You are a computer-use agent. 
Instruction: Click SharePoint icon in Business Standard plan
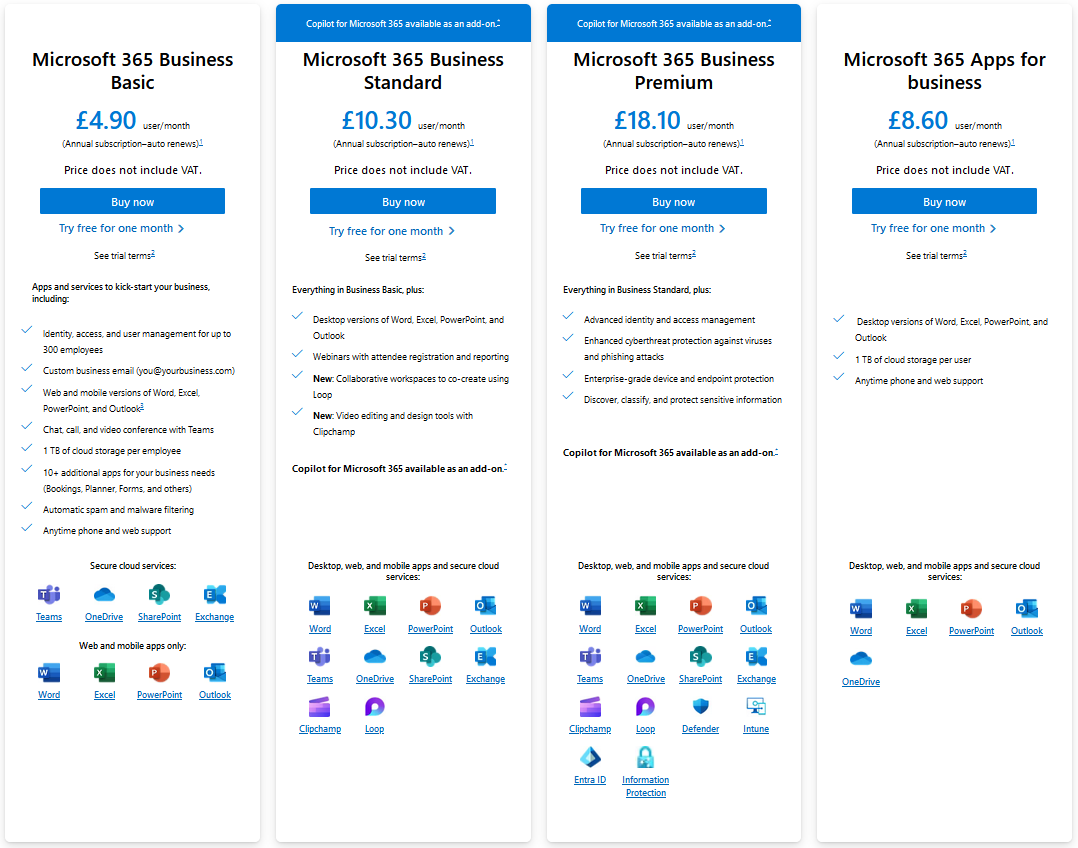[430, 657]
